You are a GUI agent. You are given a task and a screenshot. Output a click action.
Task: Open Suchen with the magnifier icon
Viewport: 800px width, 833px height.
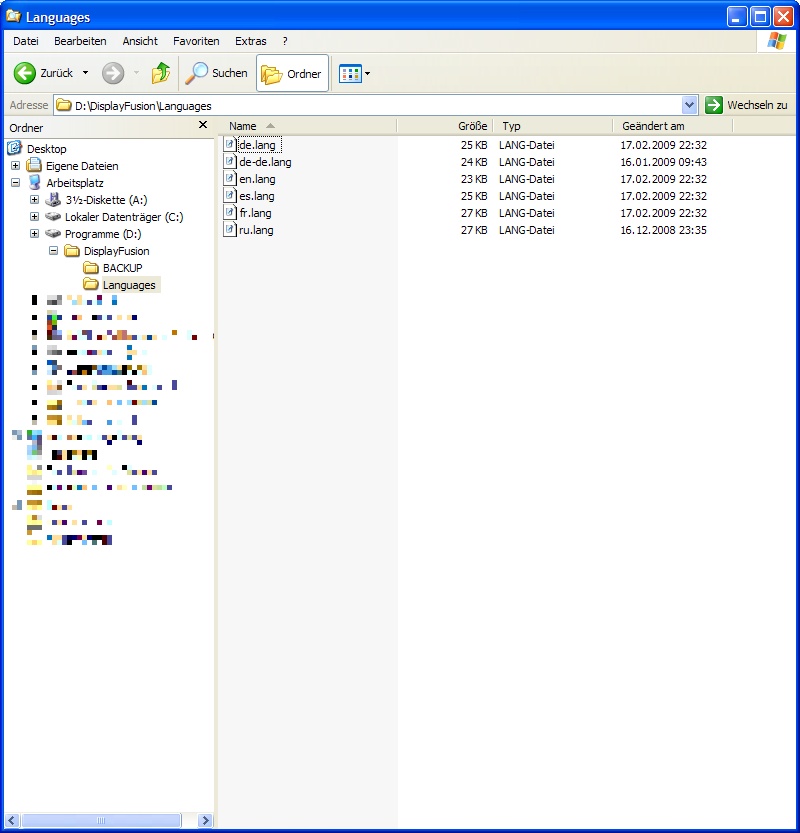[198, 73]
